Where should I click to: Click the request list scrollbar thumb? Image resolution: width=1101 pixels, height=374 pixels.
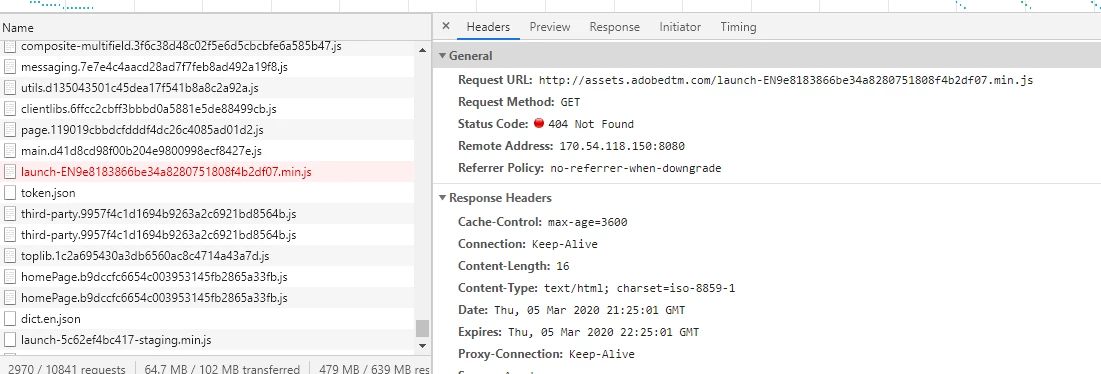[422, 328]
